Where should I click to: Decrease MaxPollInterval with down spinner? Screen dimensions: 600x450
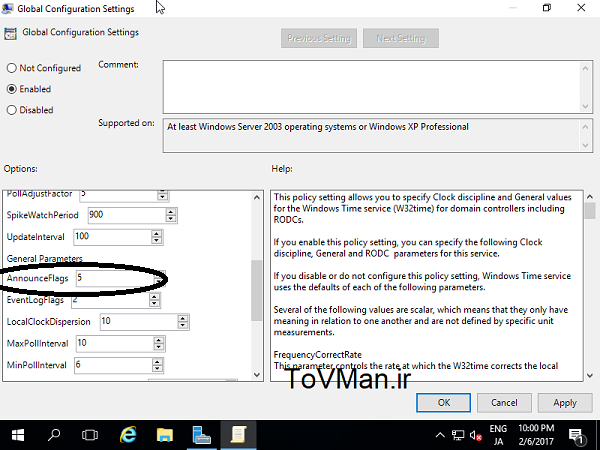click(158, 347)
